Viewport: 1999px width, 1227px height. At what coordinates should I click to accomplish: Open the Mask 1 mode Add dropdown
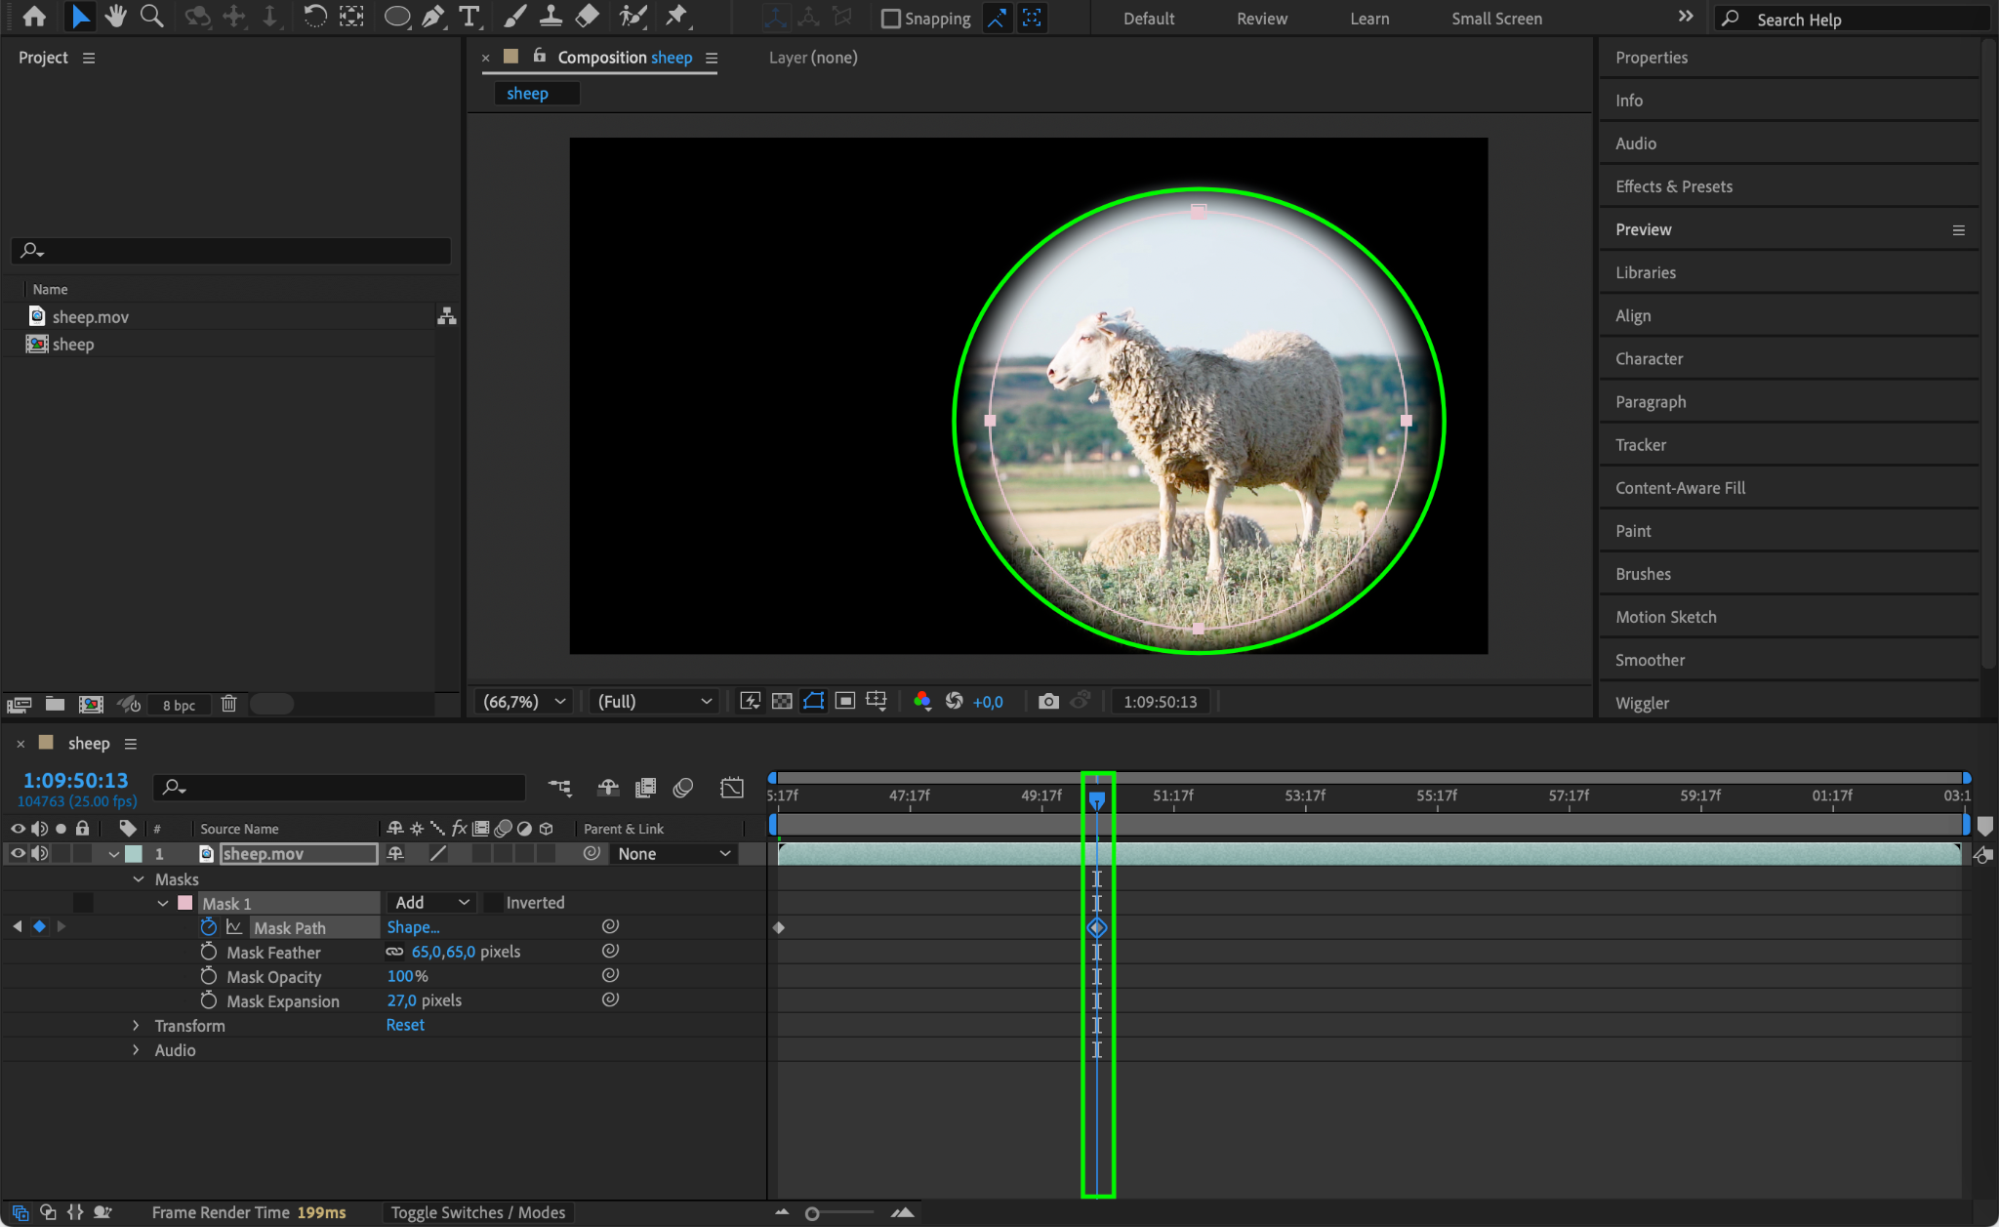(x=432, y=902)
